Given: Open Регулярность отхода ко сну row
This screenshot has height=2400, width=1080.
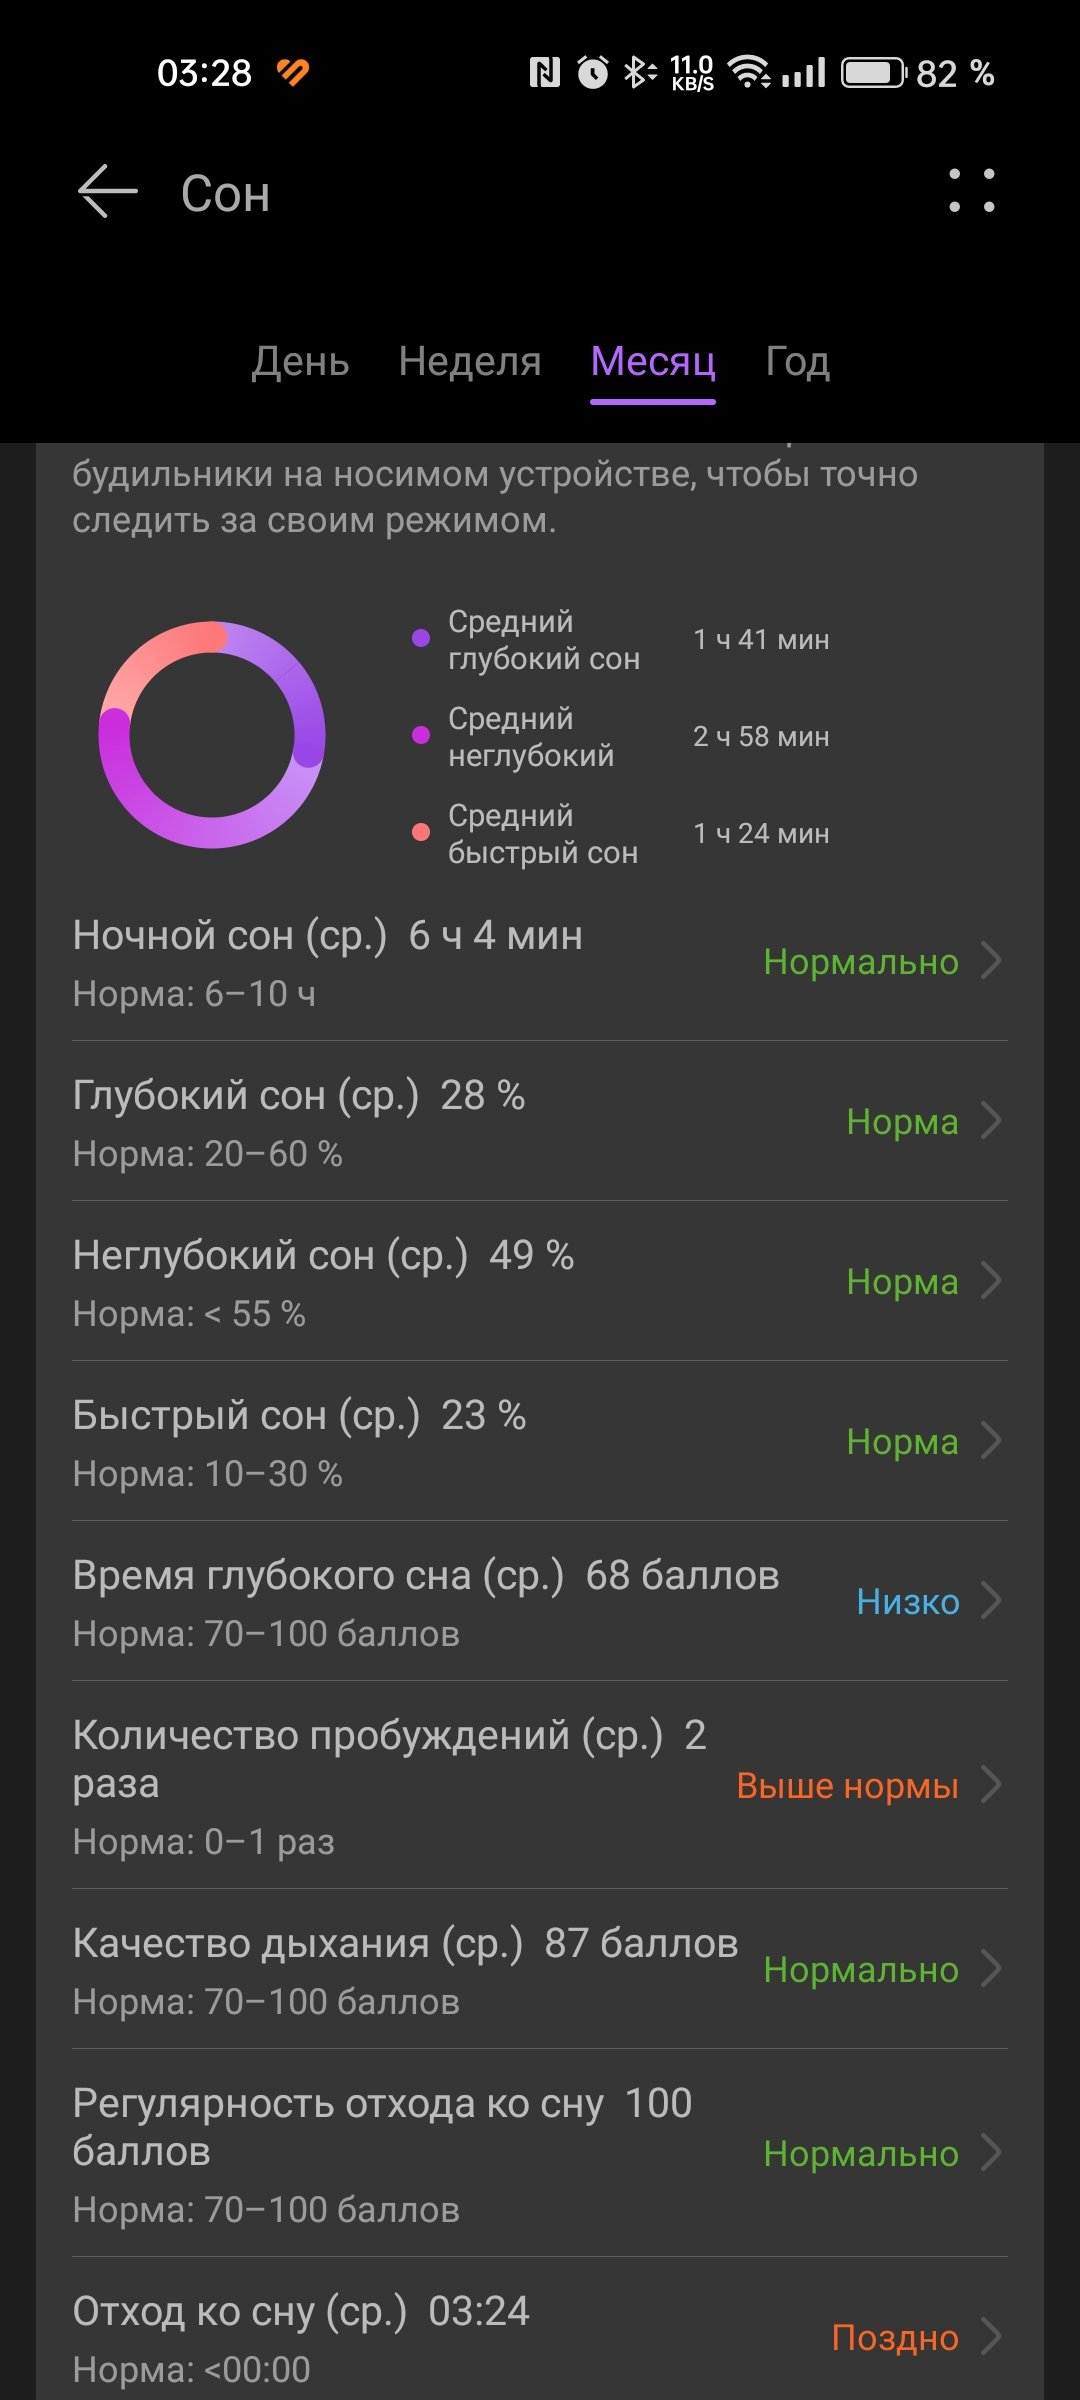Looking at the screenshot, I should [x=540, y=2153].
